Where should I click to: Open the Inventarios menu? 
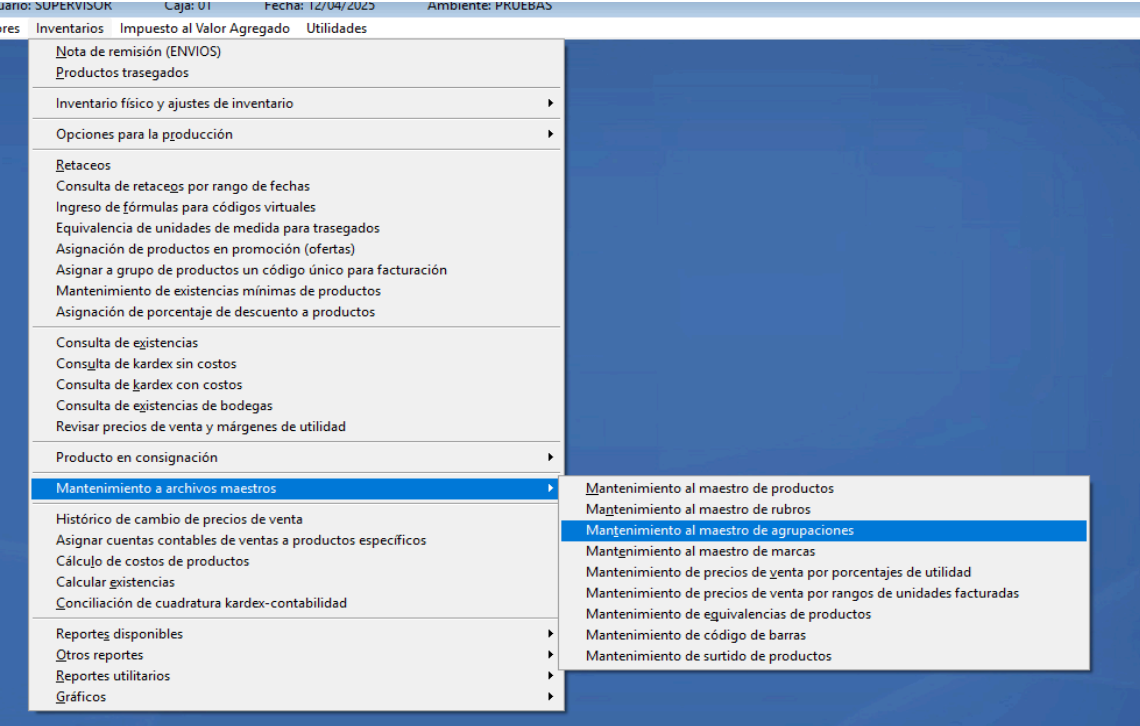coord(69,28)
